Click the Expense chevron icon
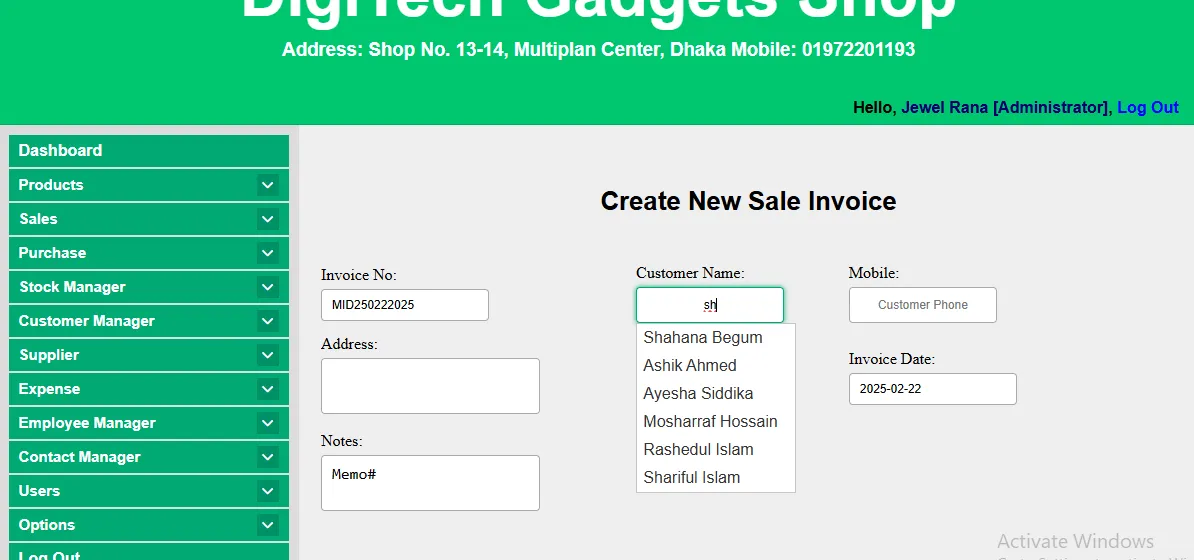This screenshot has height=560, width=1194. point(267,389)
